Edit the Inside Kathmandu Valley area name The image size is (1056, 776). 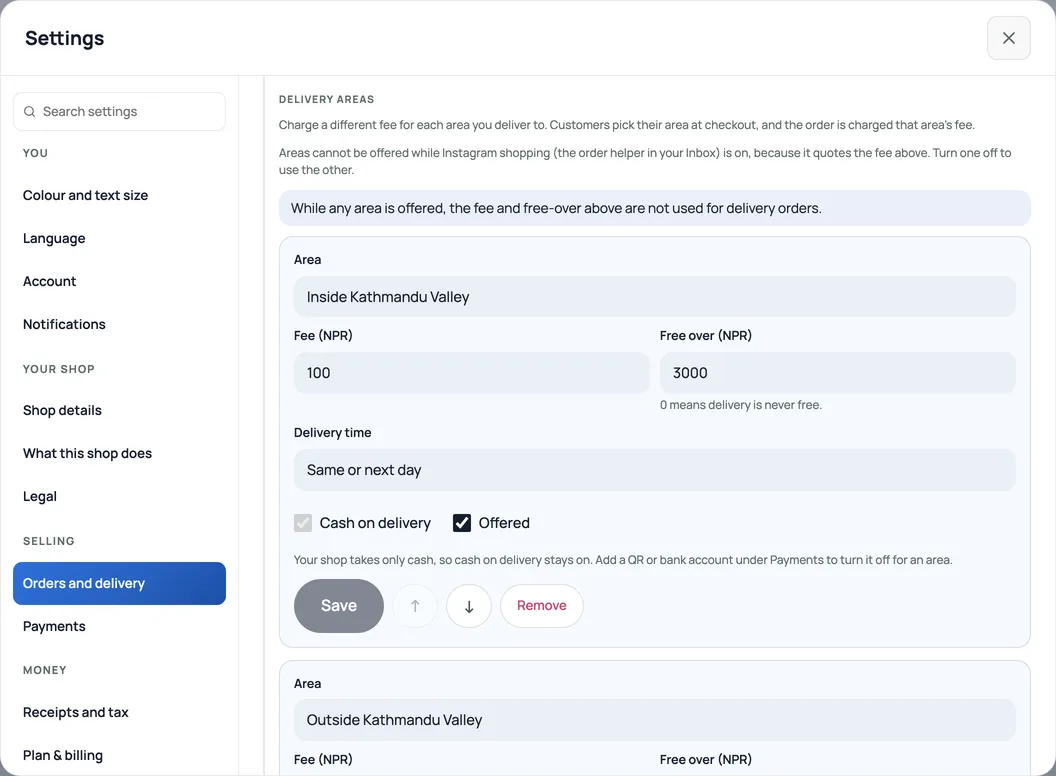point(655,297)
